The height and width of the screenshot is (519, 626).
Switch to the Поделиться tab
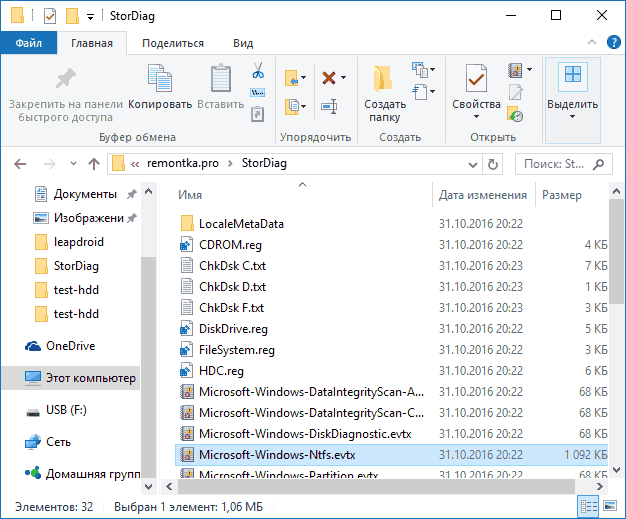tap(173, 43)
